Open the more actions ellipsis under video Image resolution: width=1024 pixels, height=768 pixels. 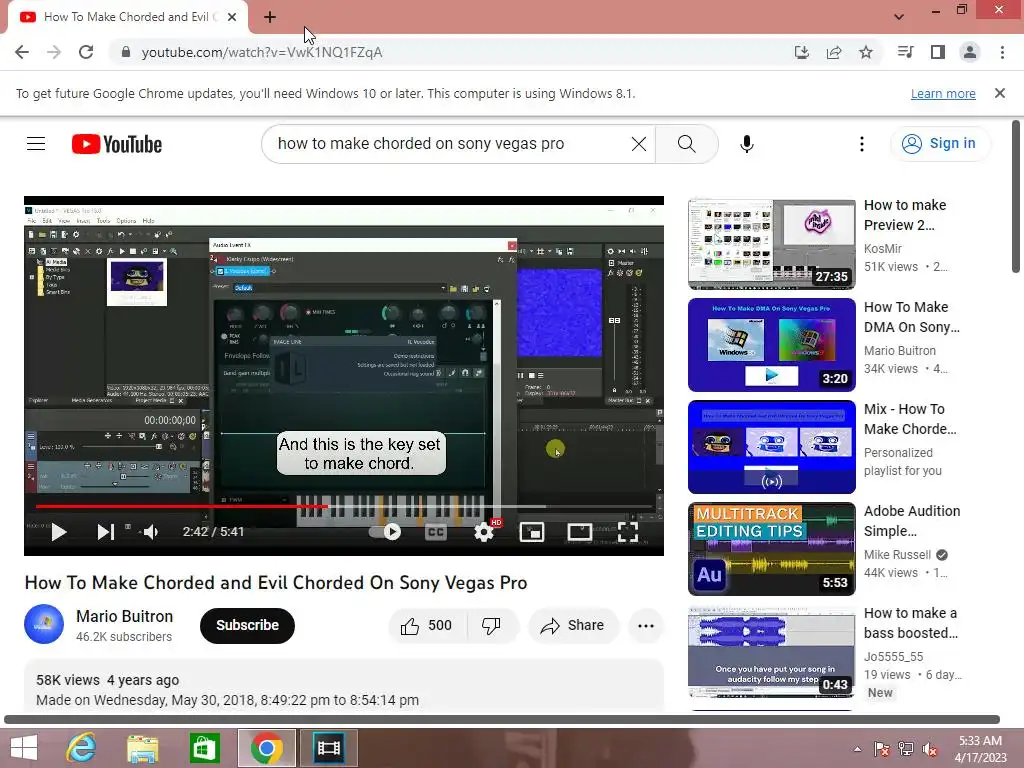tap(646, 626)
